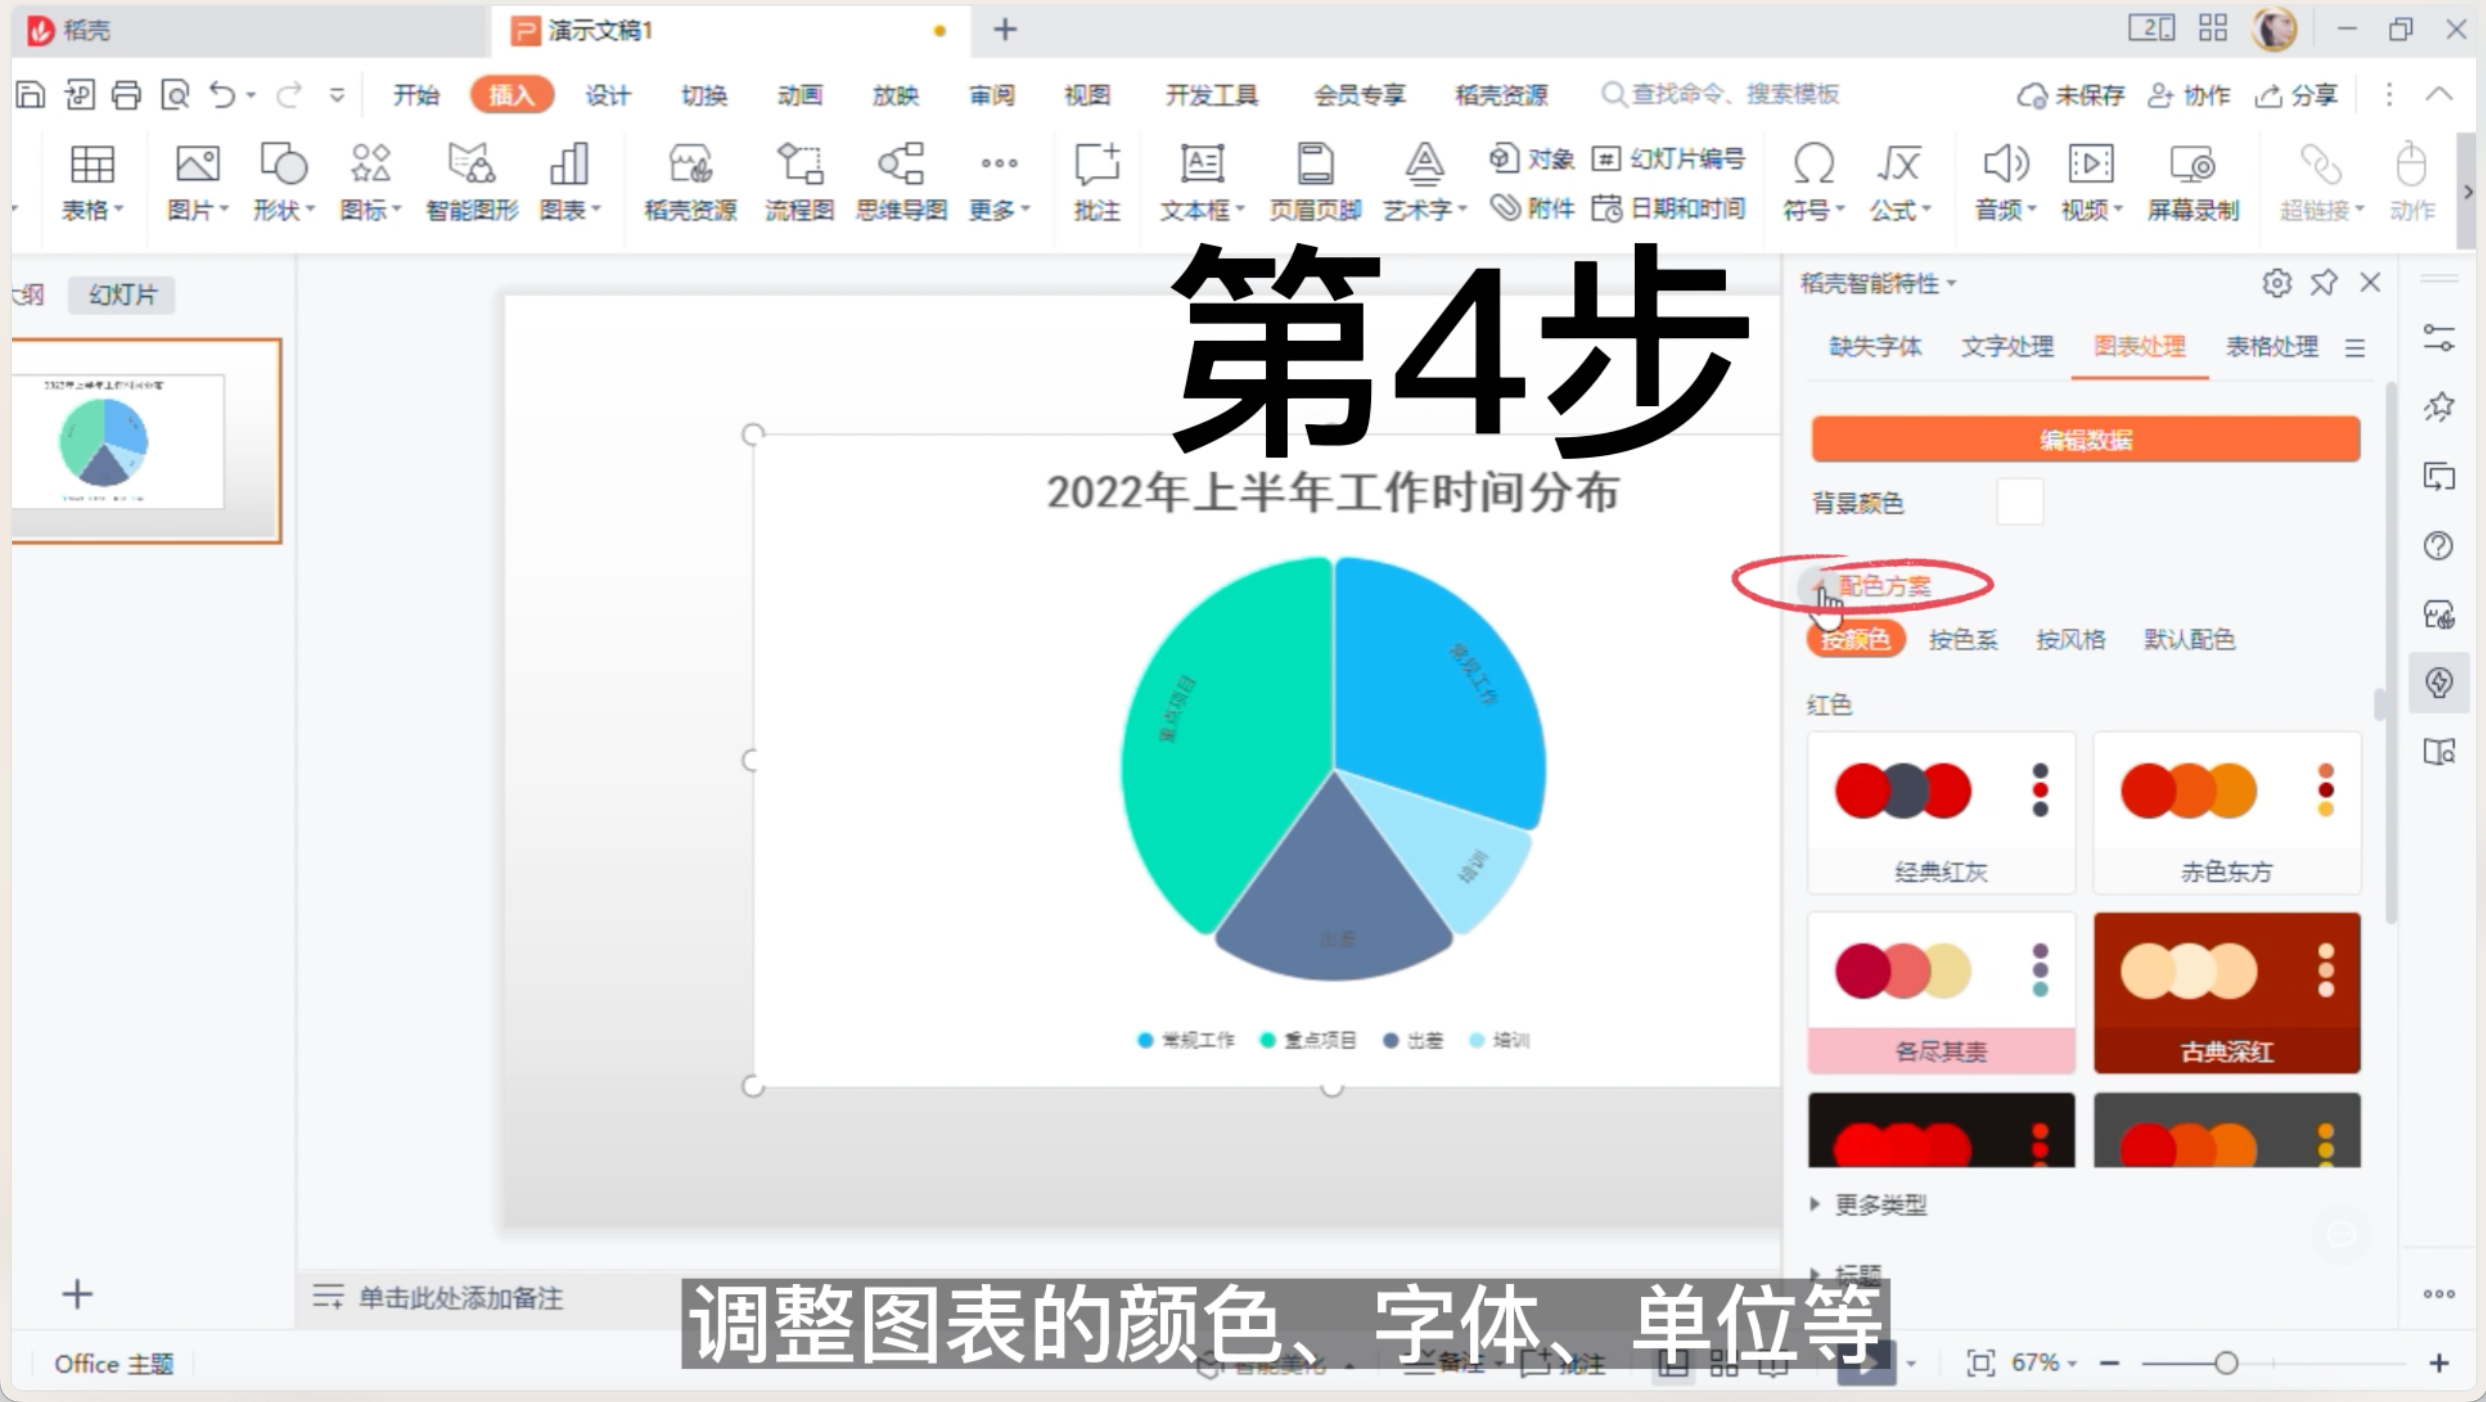Viewport: 2486px width, 1402px height.
Task: Switch to the 设计 ribbon tab
Action: [x=608, y=95]
